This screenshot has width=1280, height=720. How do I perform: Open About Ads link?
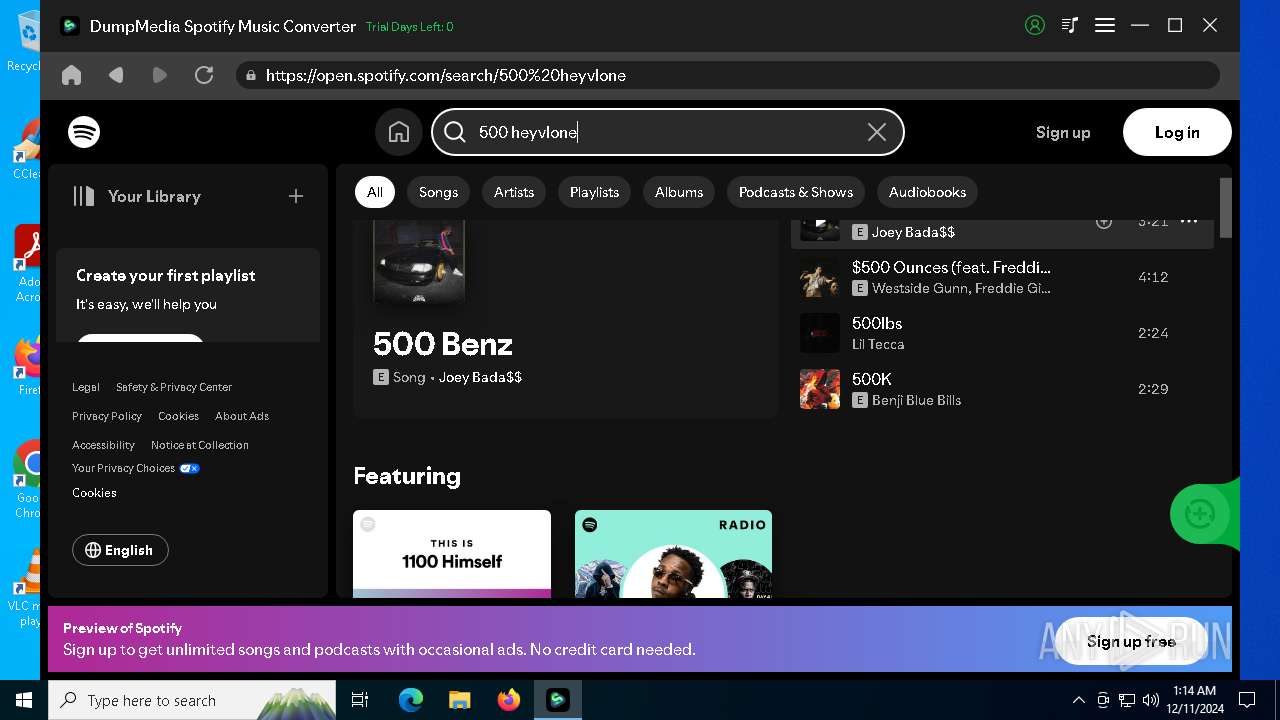pos(242,416)
